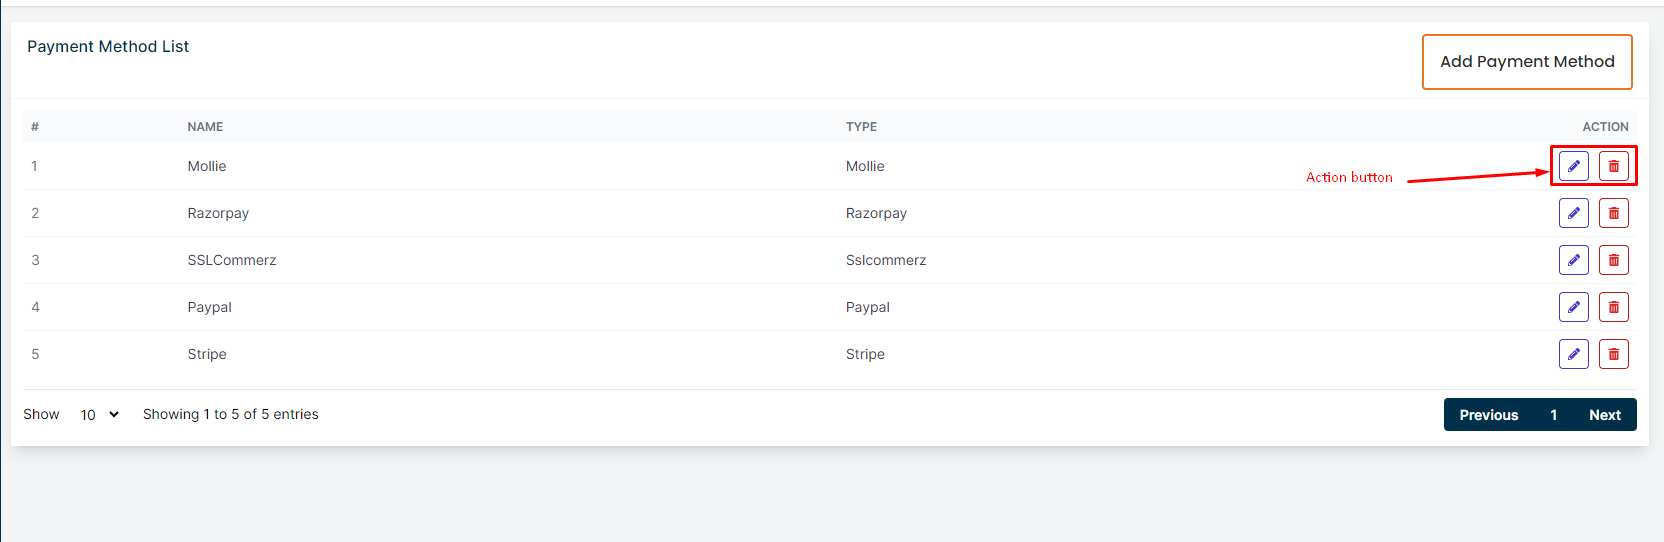Edit the Stripe payment method

pyautogui.click(x=1573, y=354)
